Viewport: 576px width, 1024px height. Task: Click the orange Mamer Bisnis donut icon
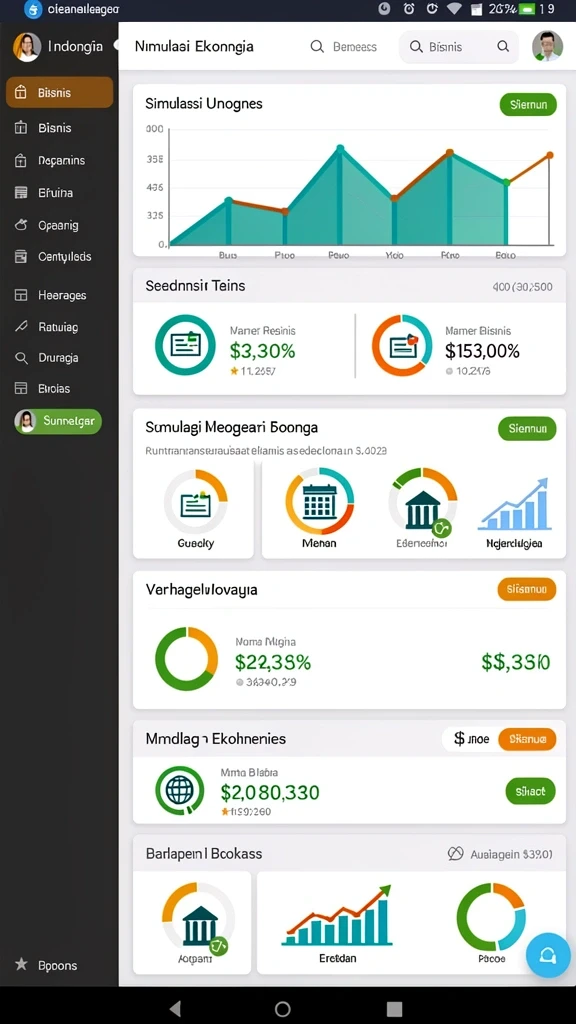pyautogui.click(x=402, y=345)
